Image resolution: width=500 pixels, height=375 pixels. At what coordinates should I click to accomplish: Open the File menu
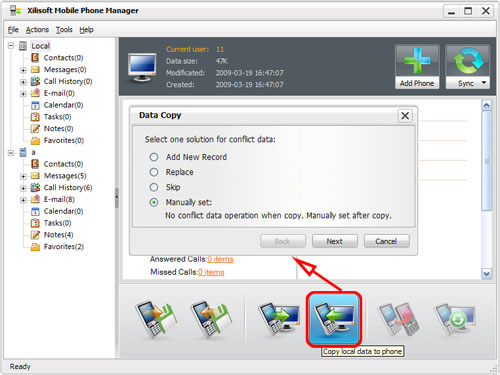tap(13, 30)
